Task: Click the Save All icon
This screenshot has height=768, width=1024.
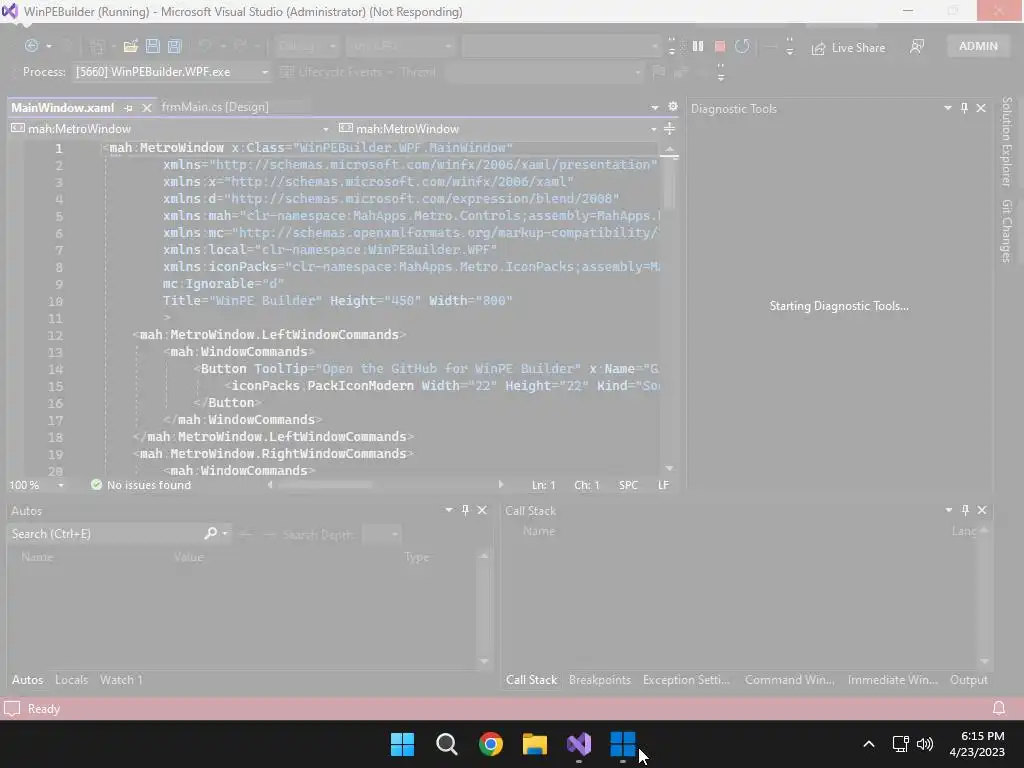Action: coord(174,46)
